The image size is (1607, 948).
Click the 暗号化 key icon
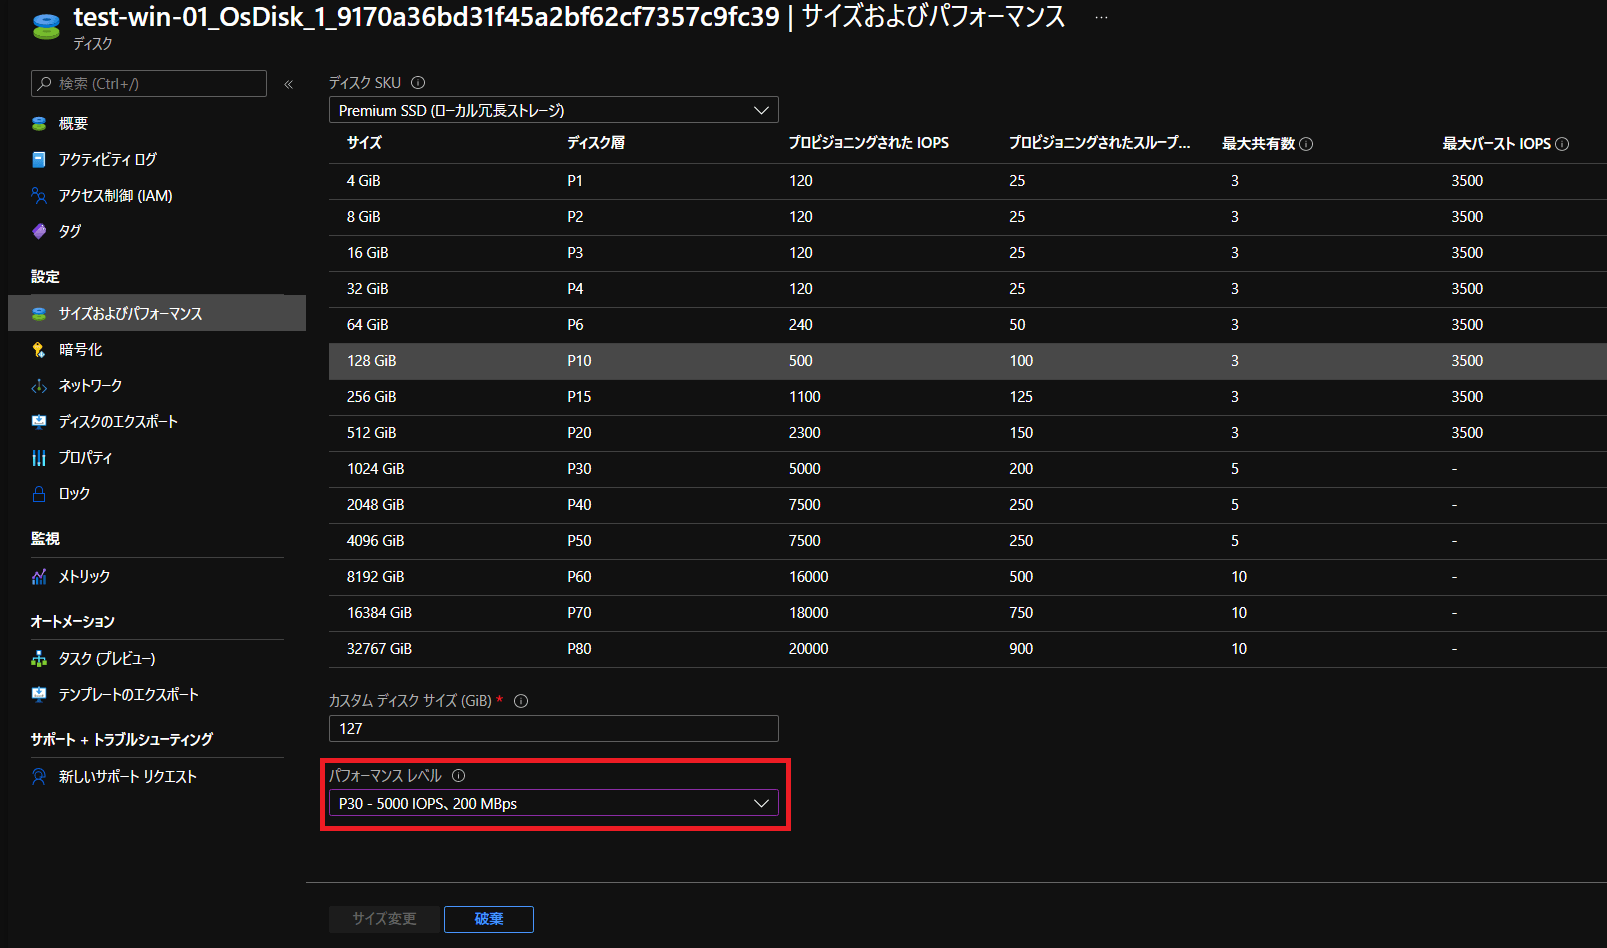click(x=39, y=350)
